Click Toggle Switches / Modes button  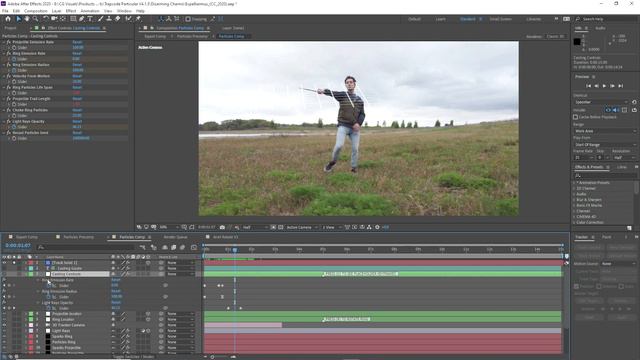[x=133, y=357]
